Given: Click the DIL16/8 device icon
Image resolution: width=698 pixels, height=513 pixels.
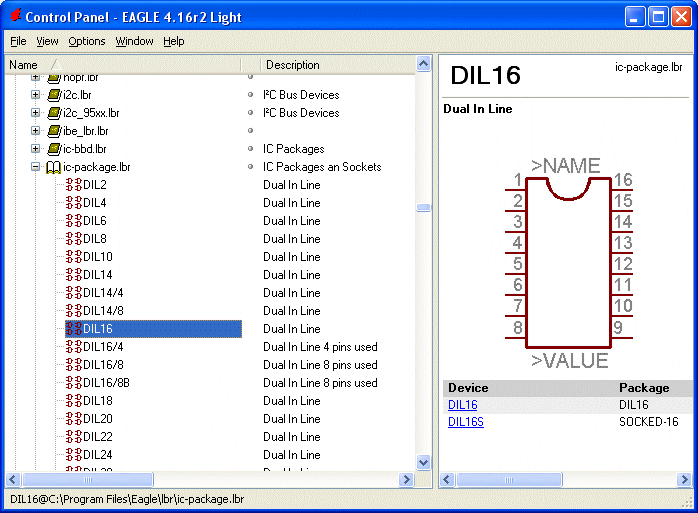Looking at the screenshot, I should coord(74,365).
